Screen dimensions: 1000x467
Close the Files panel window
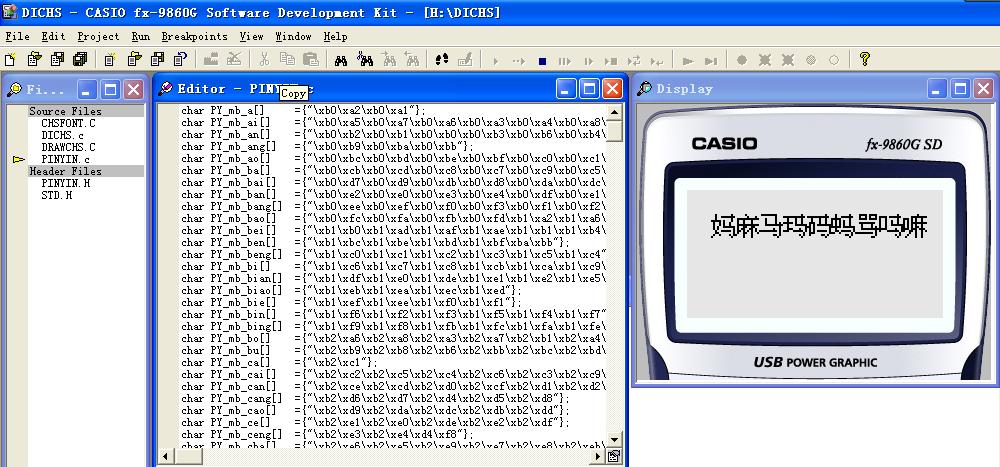pos(133,89)
